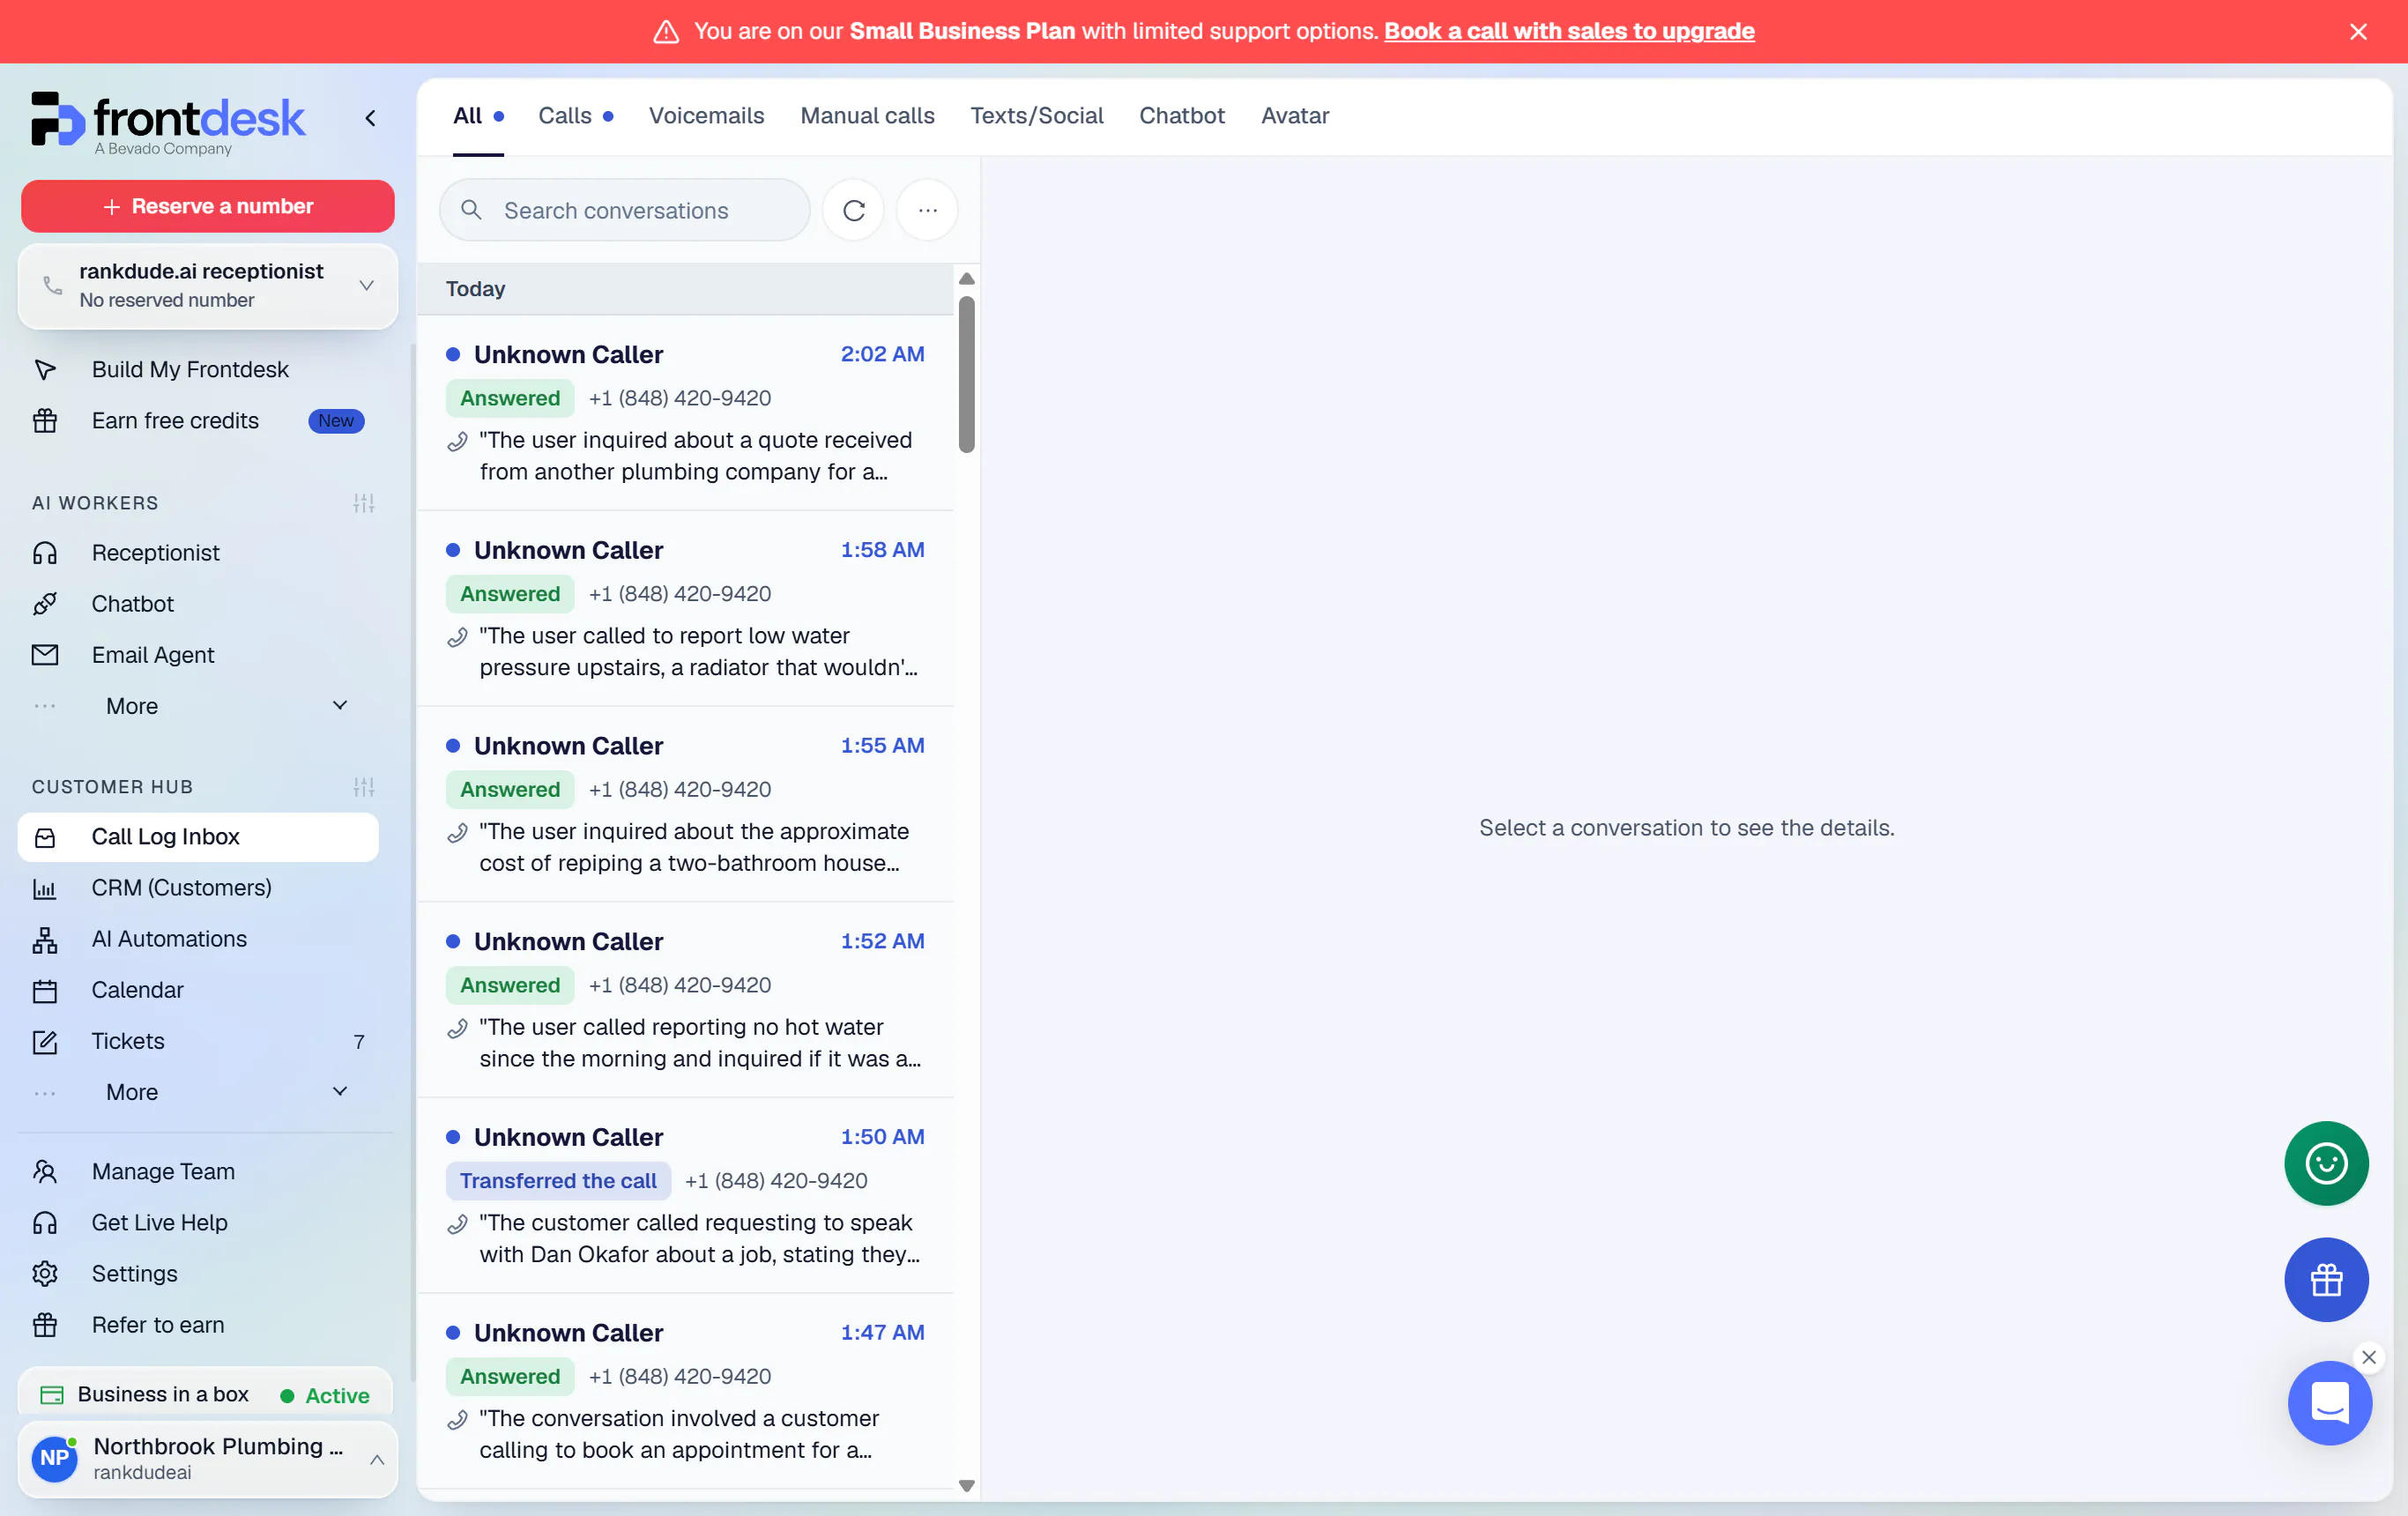Click the Tickets count 7

point(359,1042)
